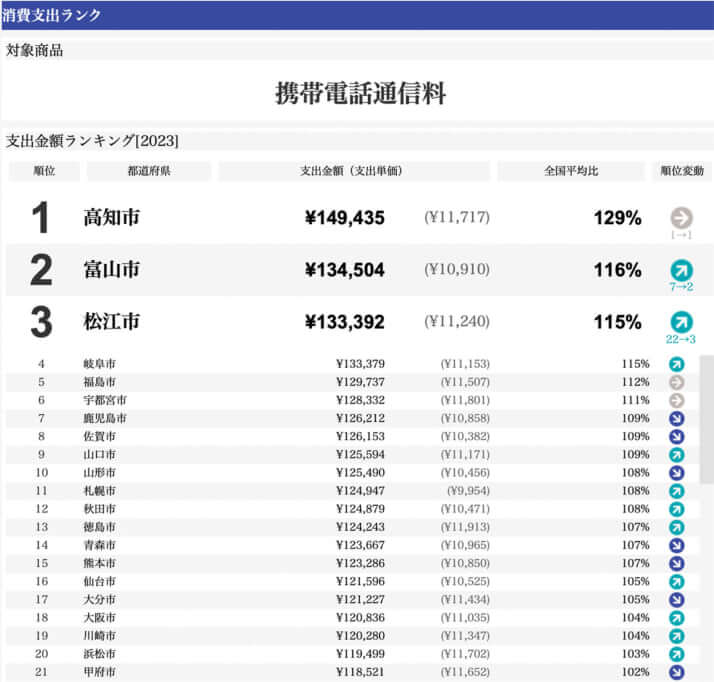
Task: Click the rank-up arrow icon for 松江市
Action: (681, 322)
